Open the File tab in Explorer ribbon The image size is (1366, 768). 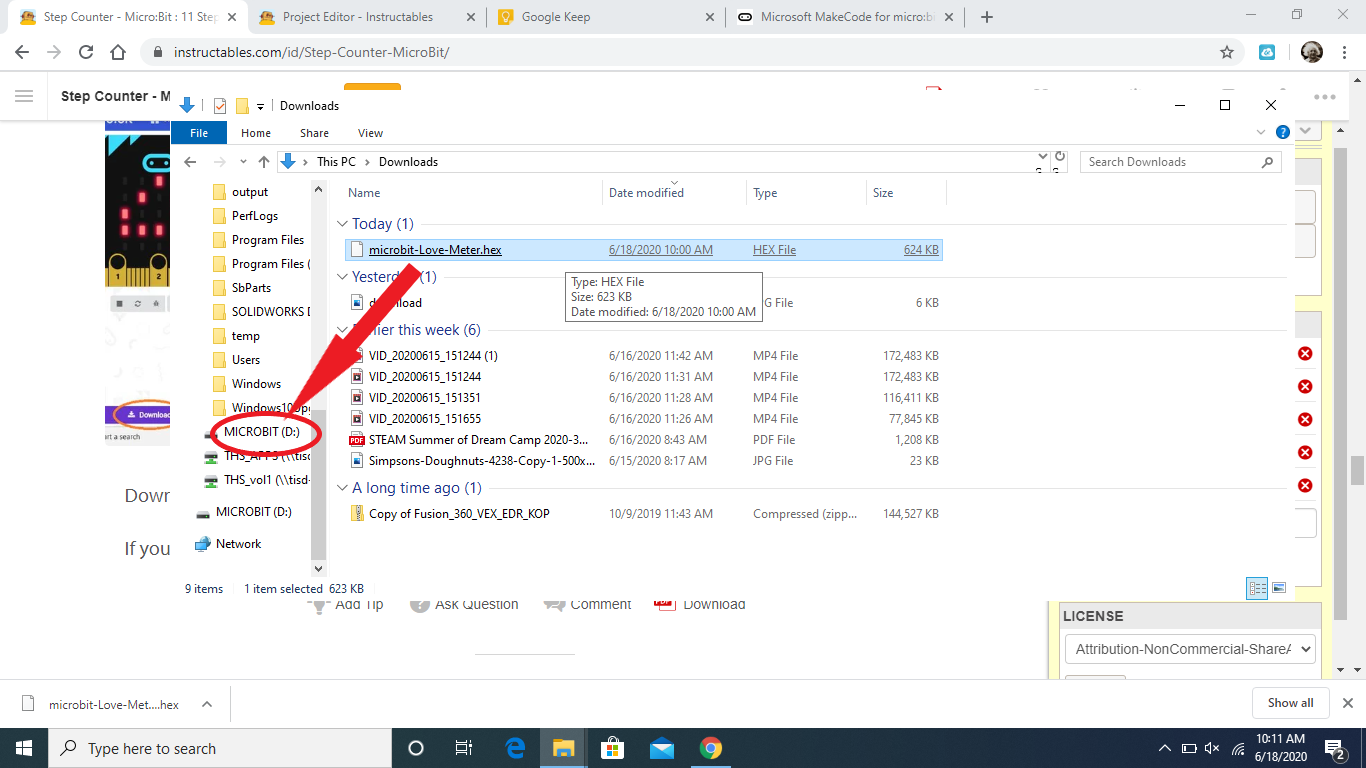coord(199,133)
